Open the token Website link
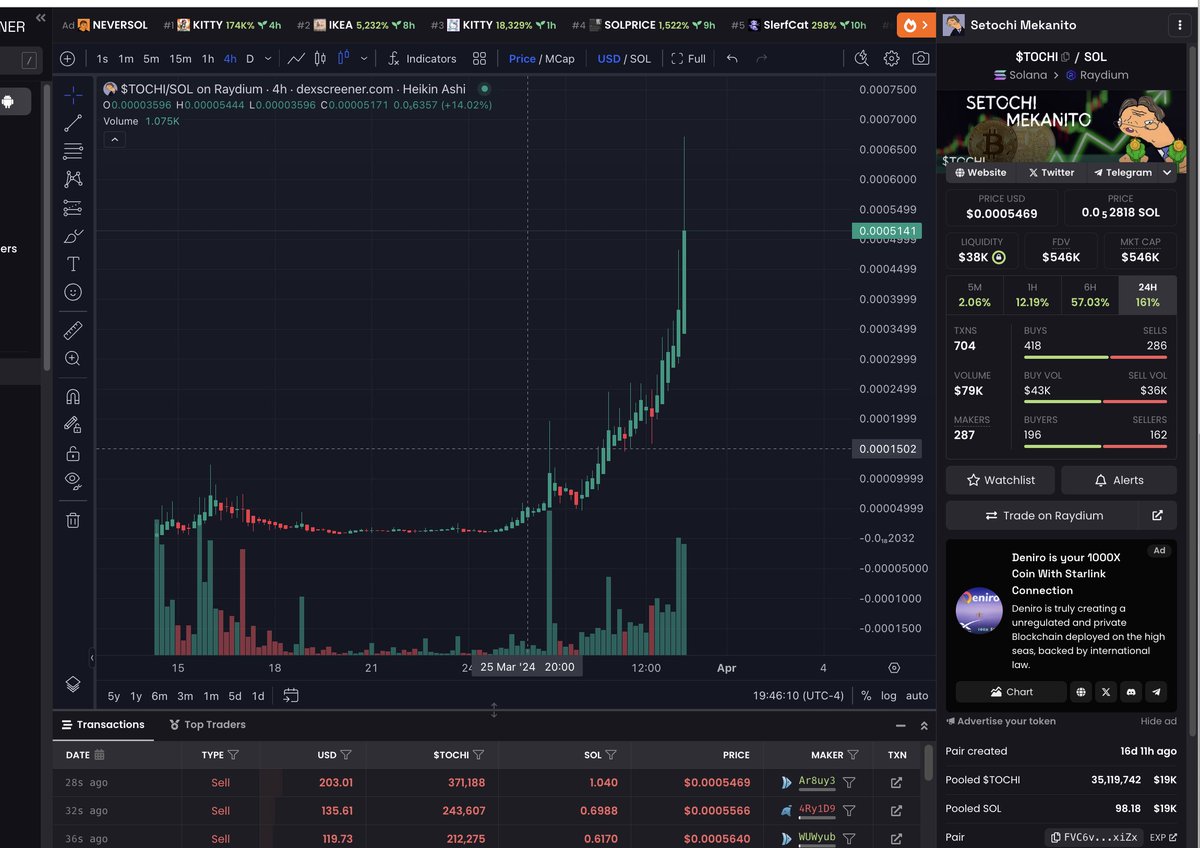Viewport: 1200px width, 848px height. [x=980, y=172]
